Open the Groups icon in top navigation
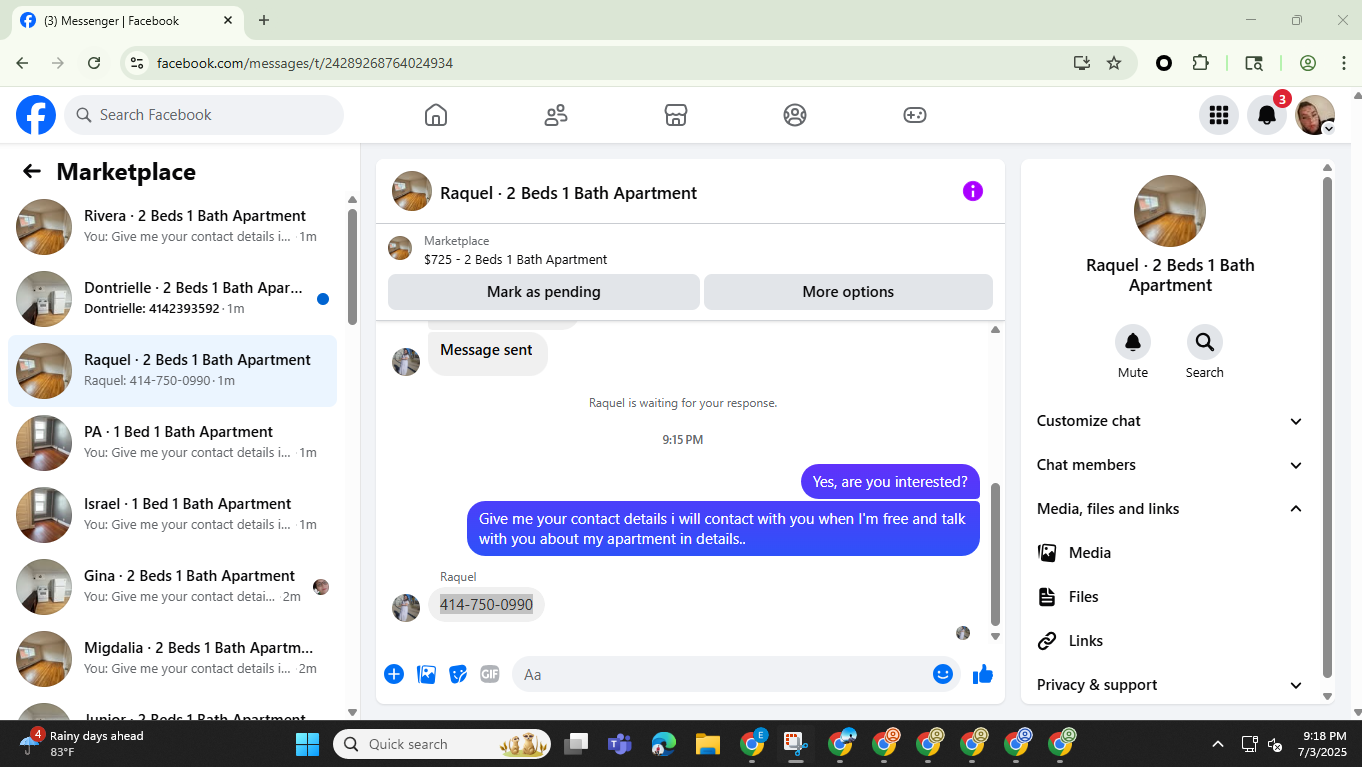Viewport: 1362px width, 767px height. point(795,115)
